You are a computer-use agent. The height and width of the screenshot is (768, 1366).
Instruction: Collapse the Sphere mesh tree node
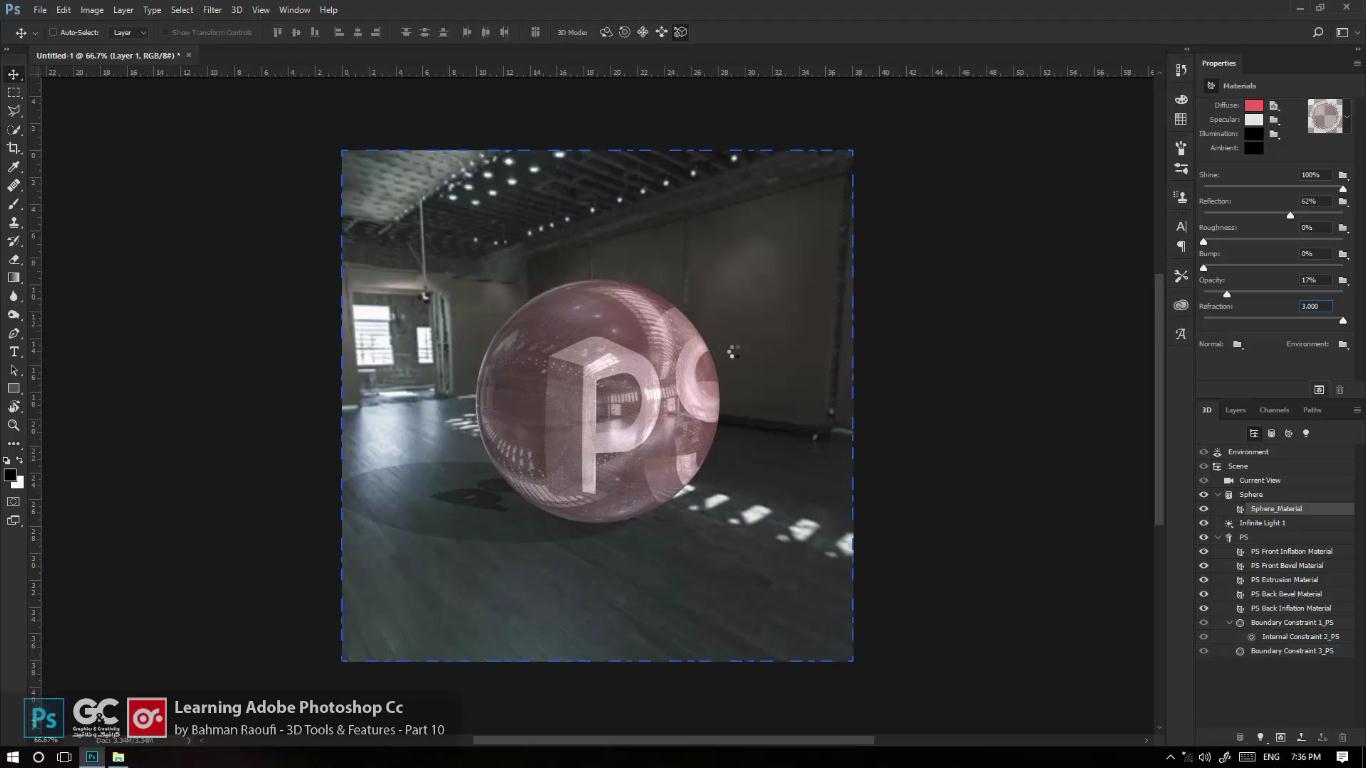1218,494
